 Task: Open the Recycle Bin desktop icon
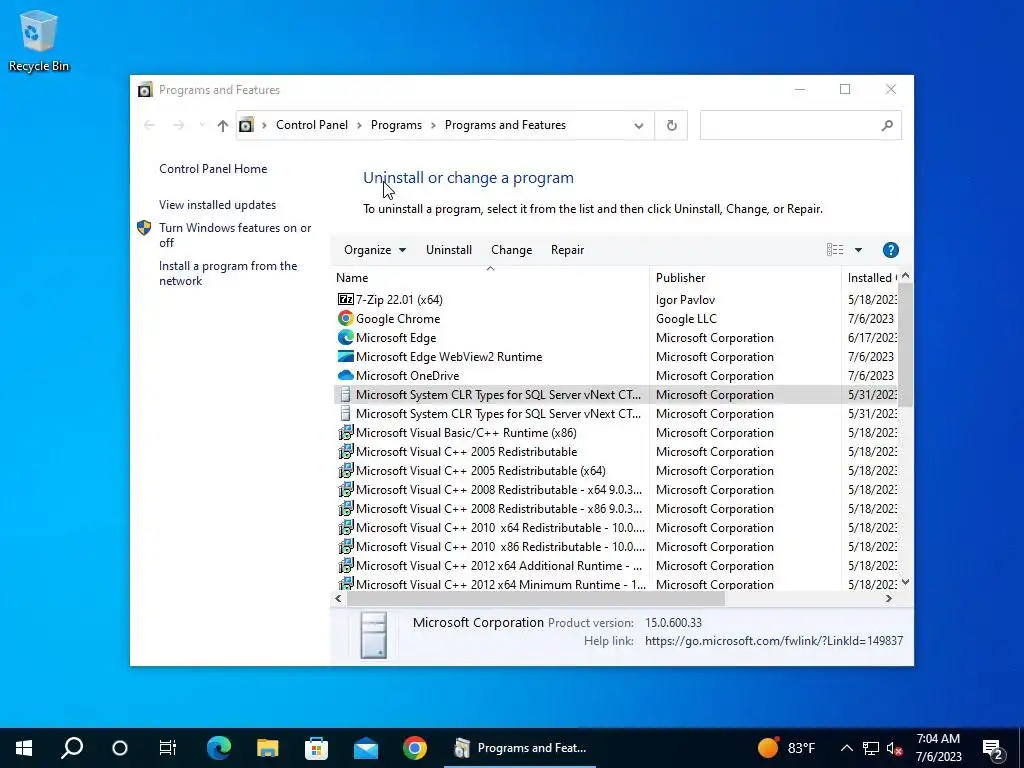coord(39,40)
